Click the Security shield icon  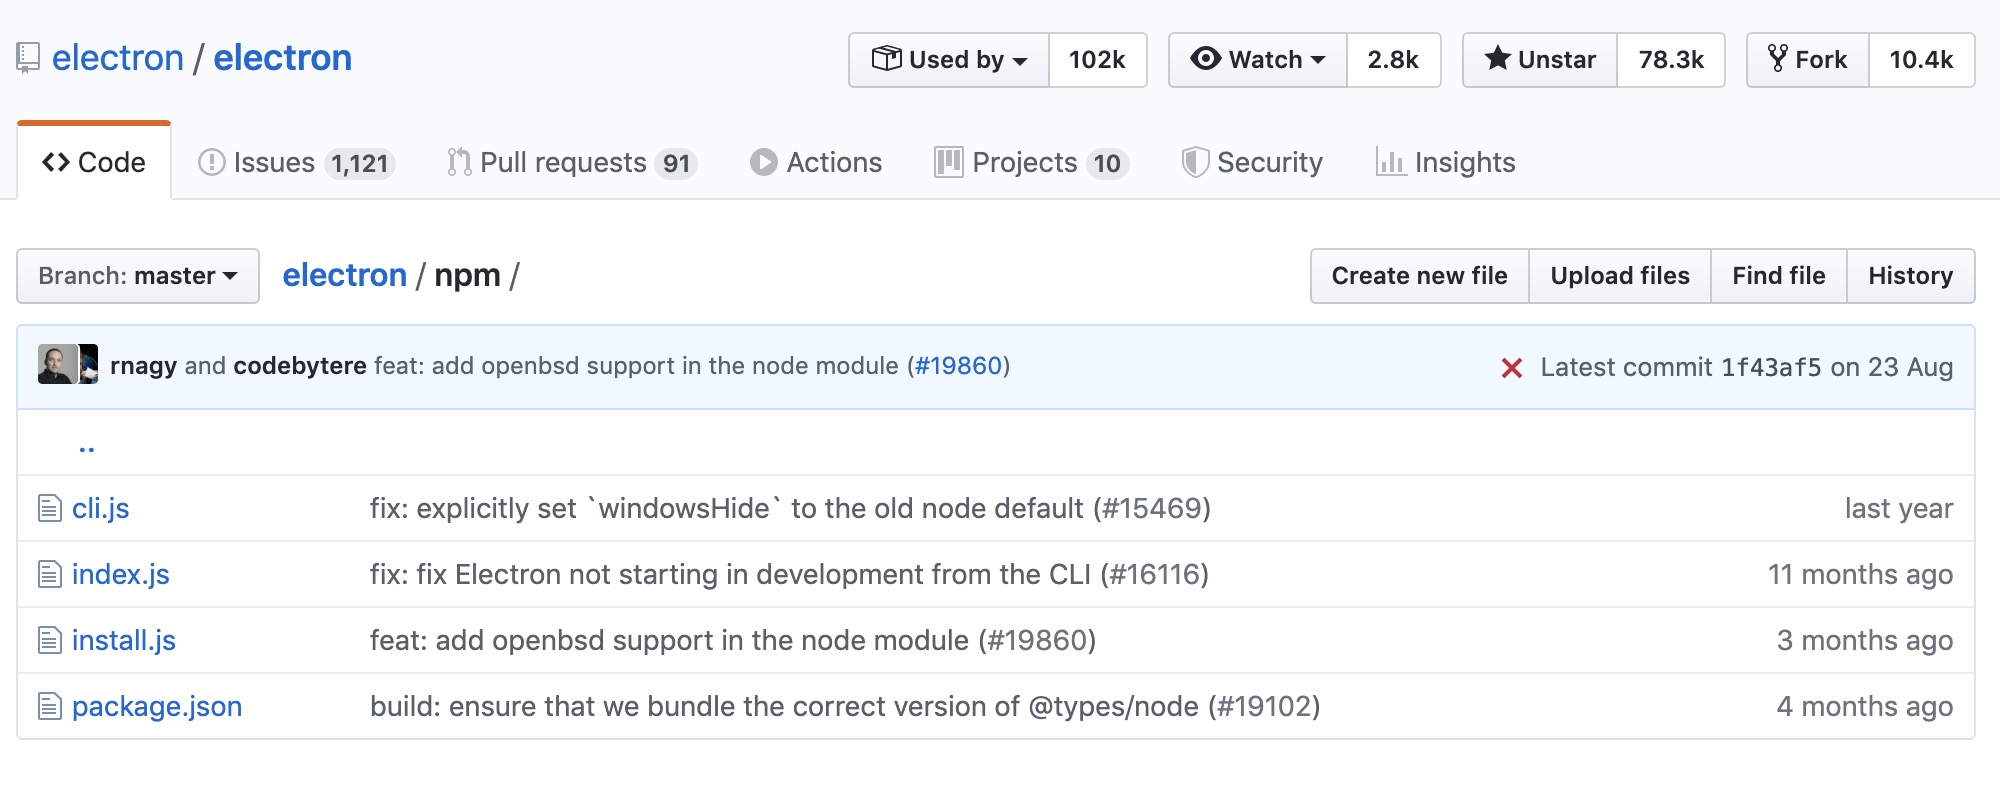coord(1195,162)
